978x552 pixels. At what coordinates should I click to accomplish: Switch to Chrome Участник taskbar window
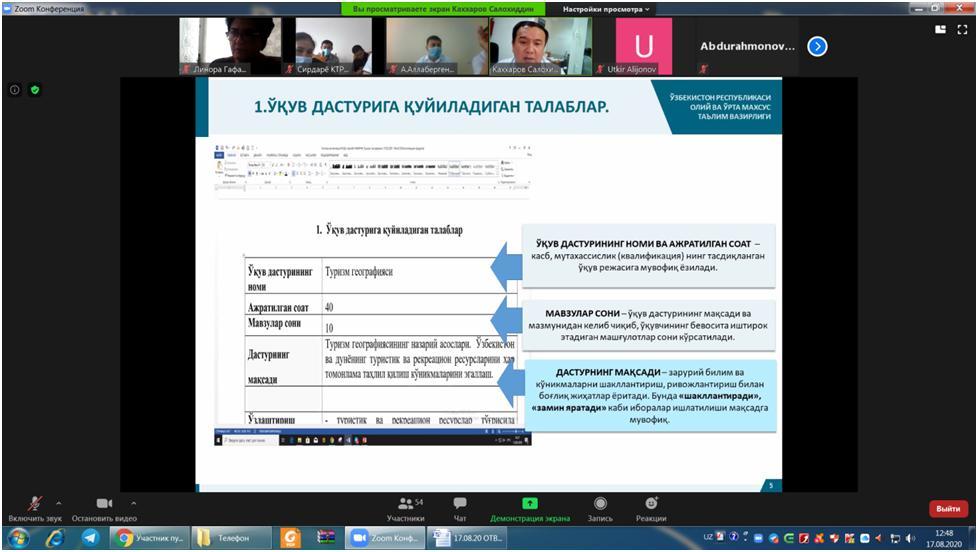click(x=150, y=538)
